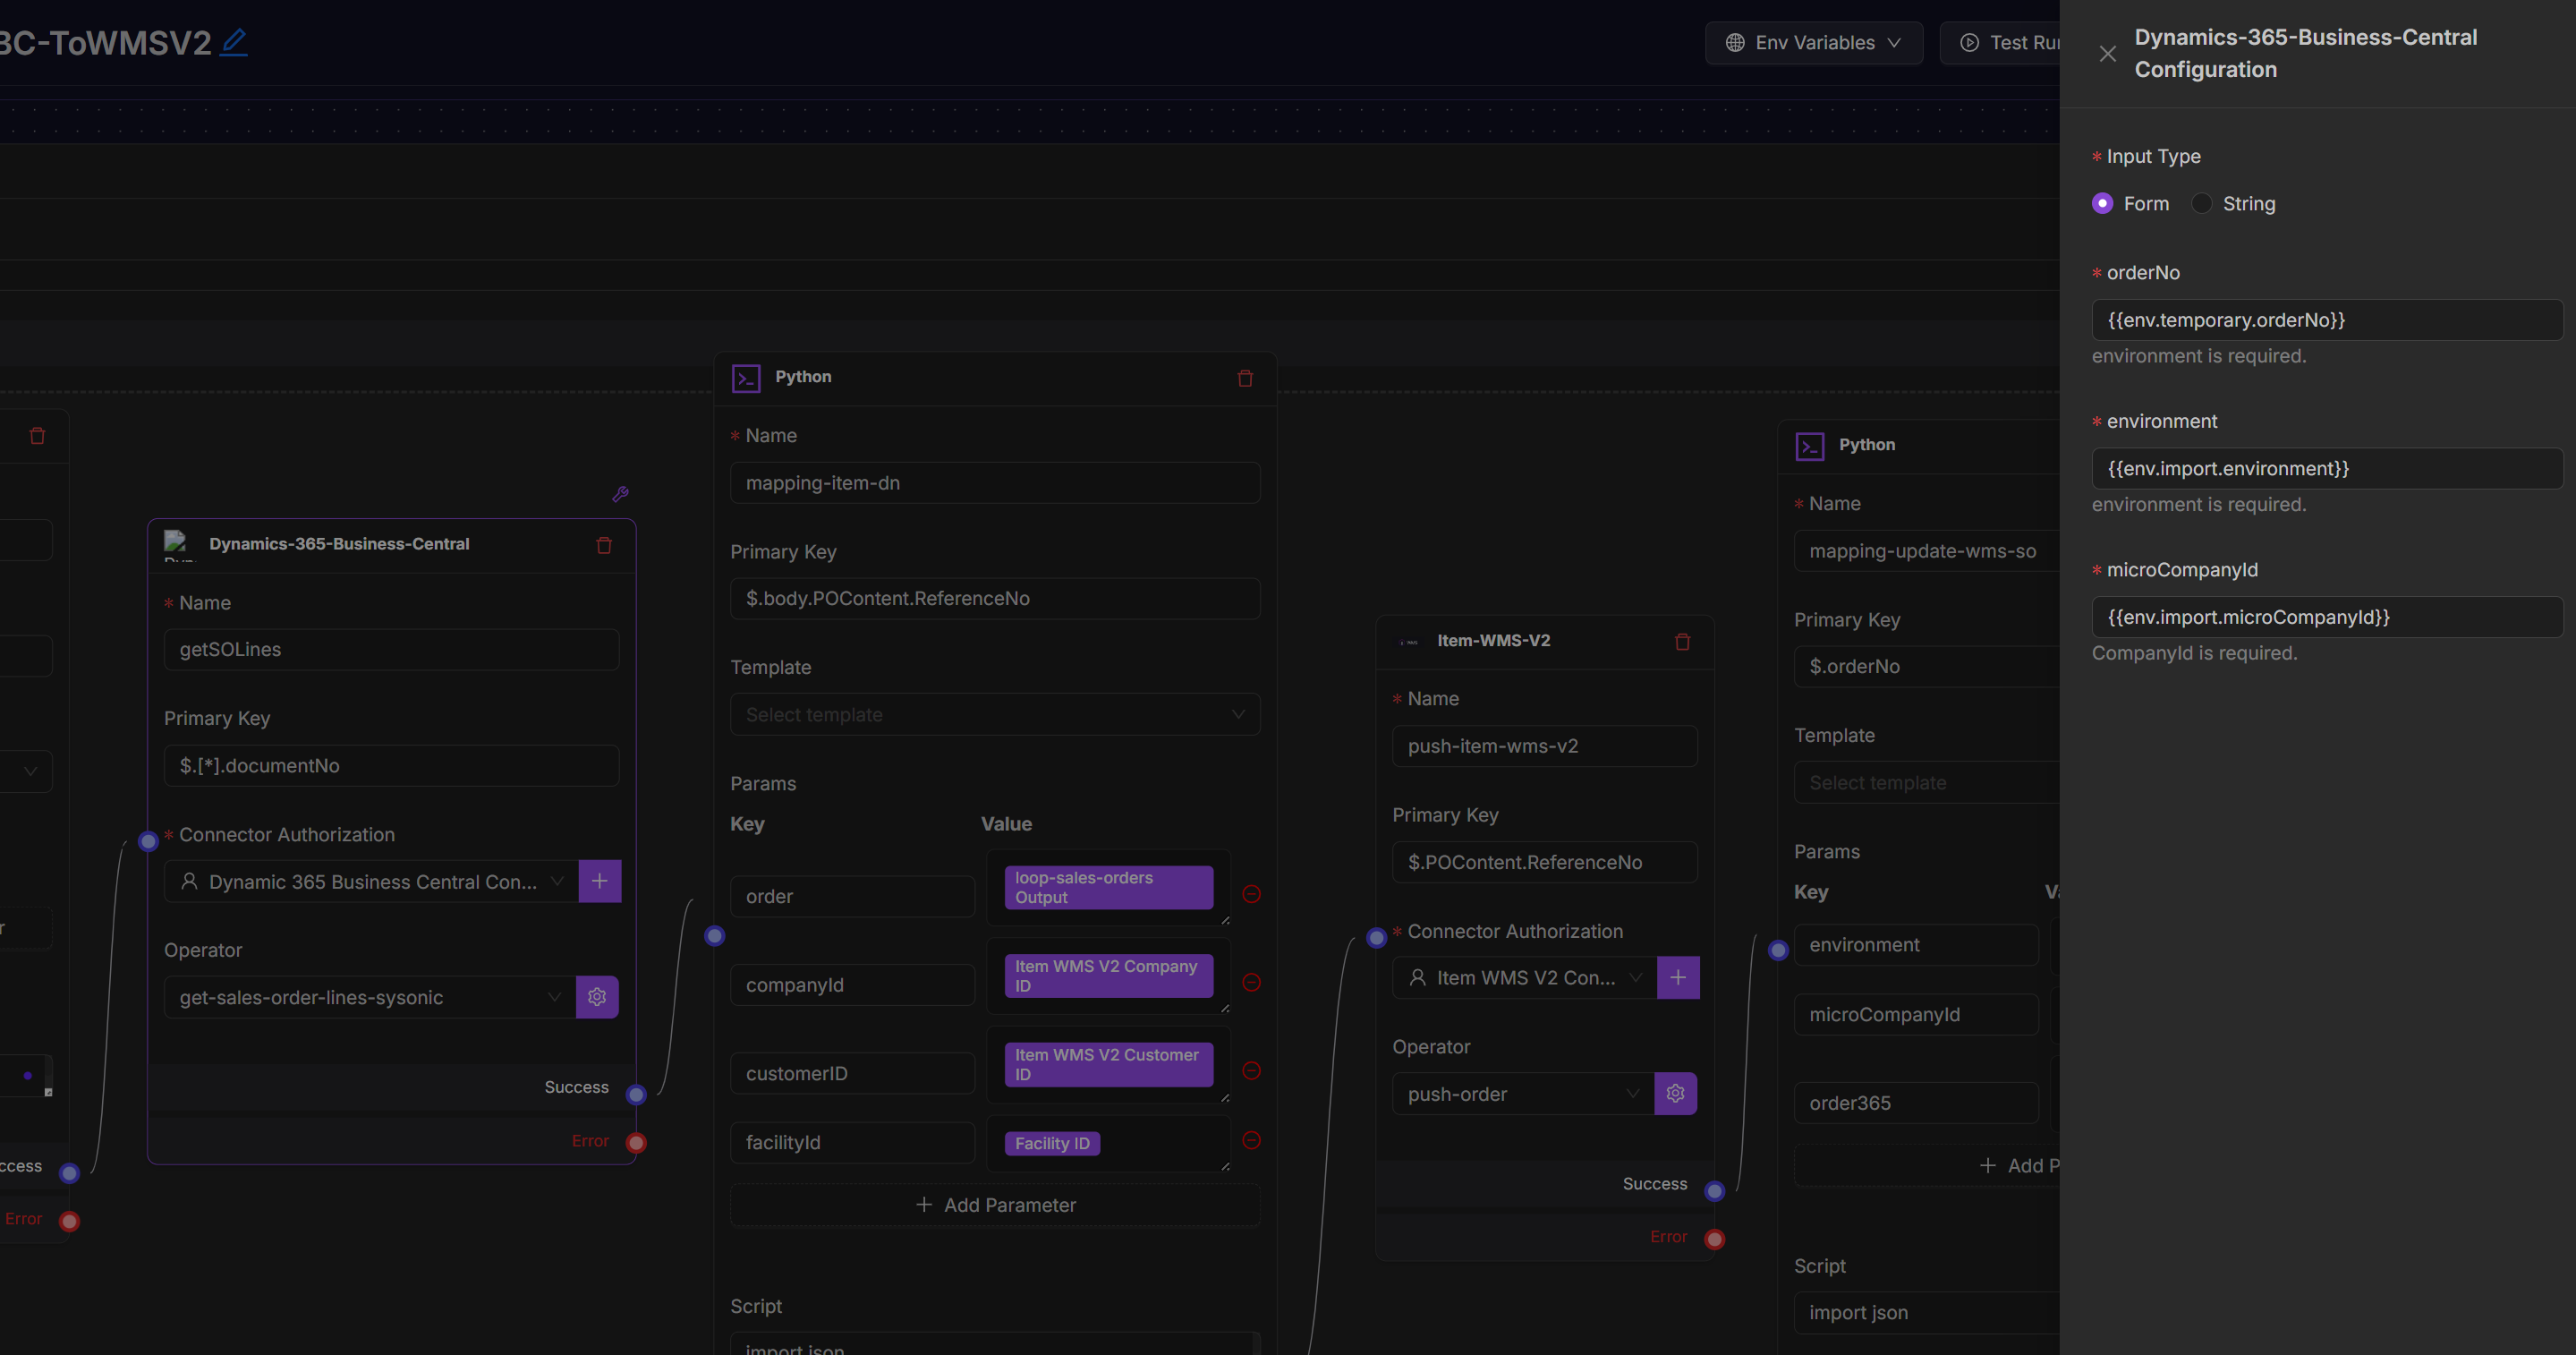Delete the Python mapping-item-dn node
Image resolution: width=2576 pixels, height=1355 pixels.
click(x=1245, y=378)
